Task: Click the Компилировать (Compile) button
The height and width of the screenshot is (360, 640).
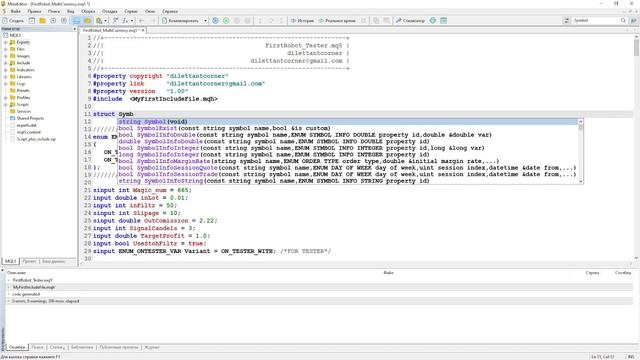Action: click(180, 20)
